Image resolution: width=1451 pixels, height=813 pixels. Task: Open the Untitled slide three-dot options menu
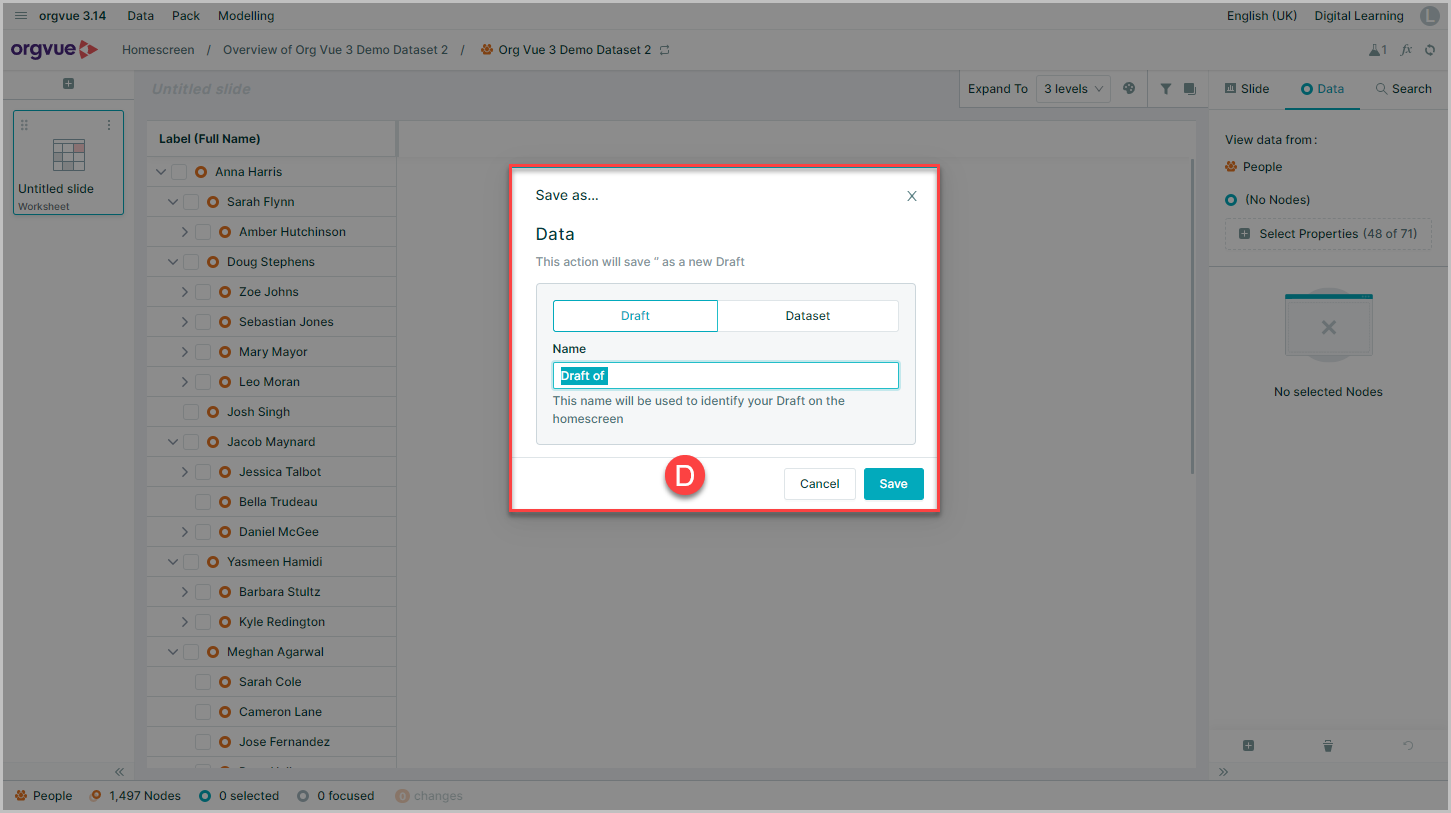click(x=109, y=125)
